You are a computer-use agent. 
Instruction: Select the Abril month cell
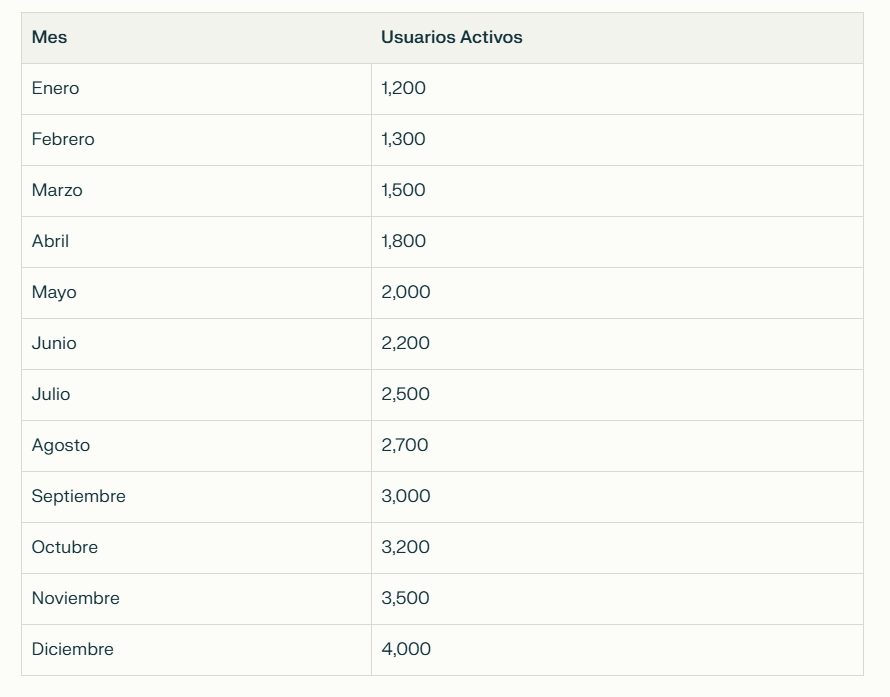pos(196,242)
